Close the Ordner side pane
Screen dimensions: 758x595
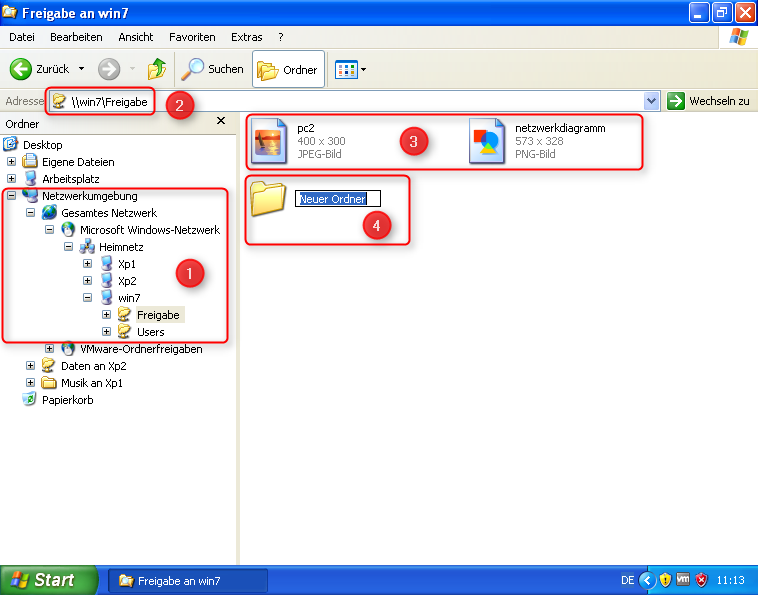221,121
